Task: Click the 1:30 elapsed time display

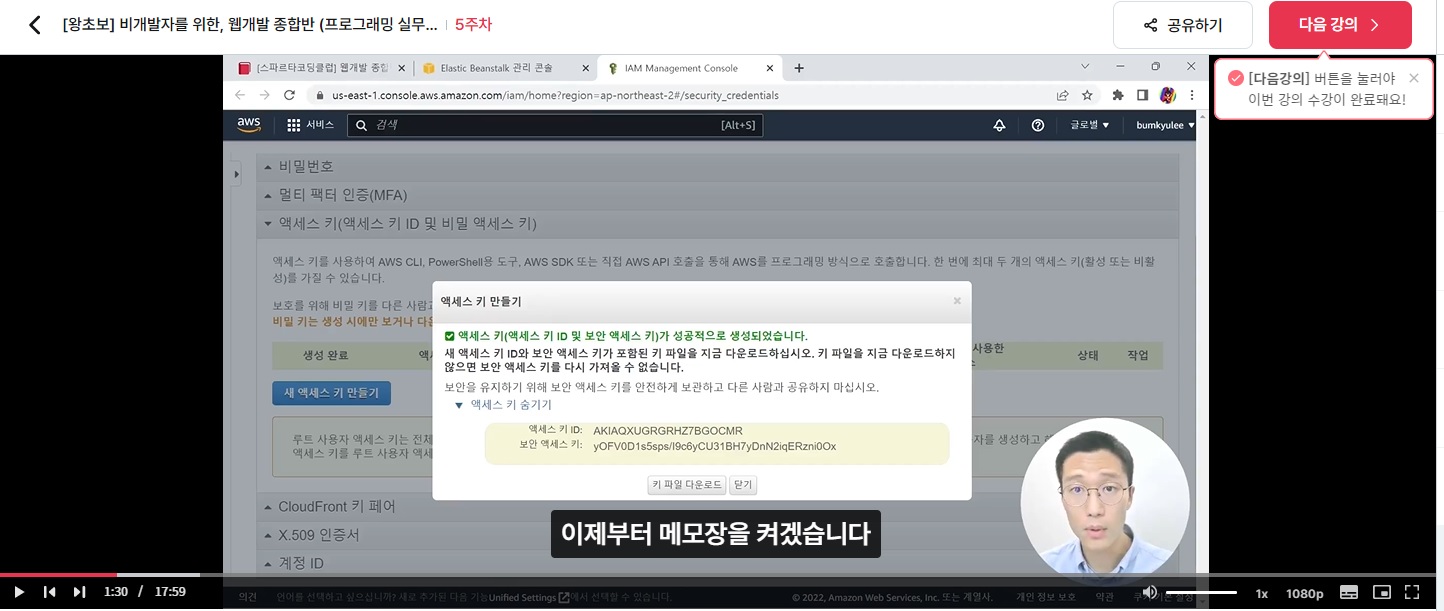Action: point(116,592)
